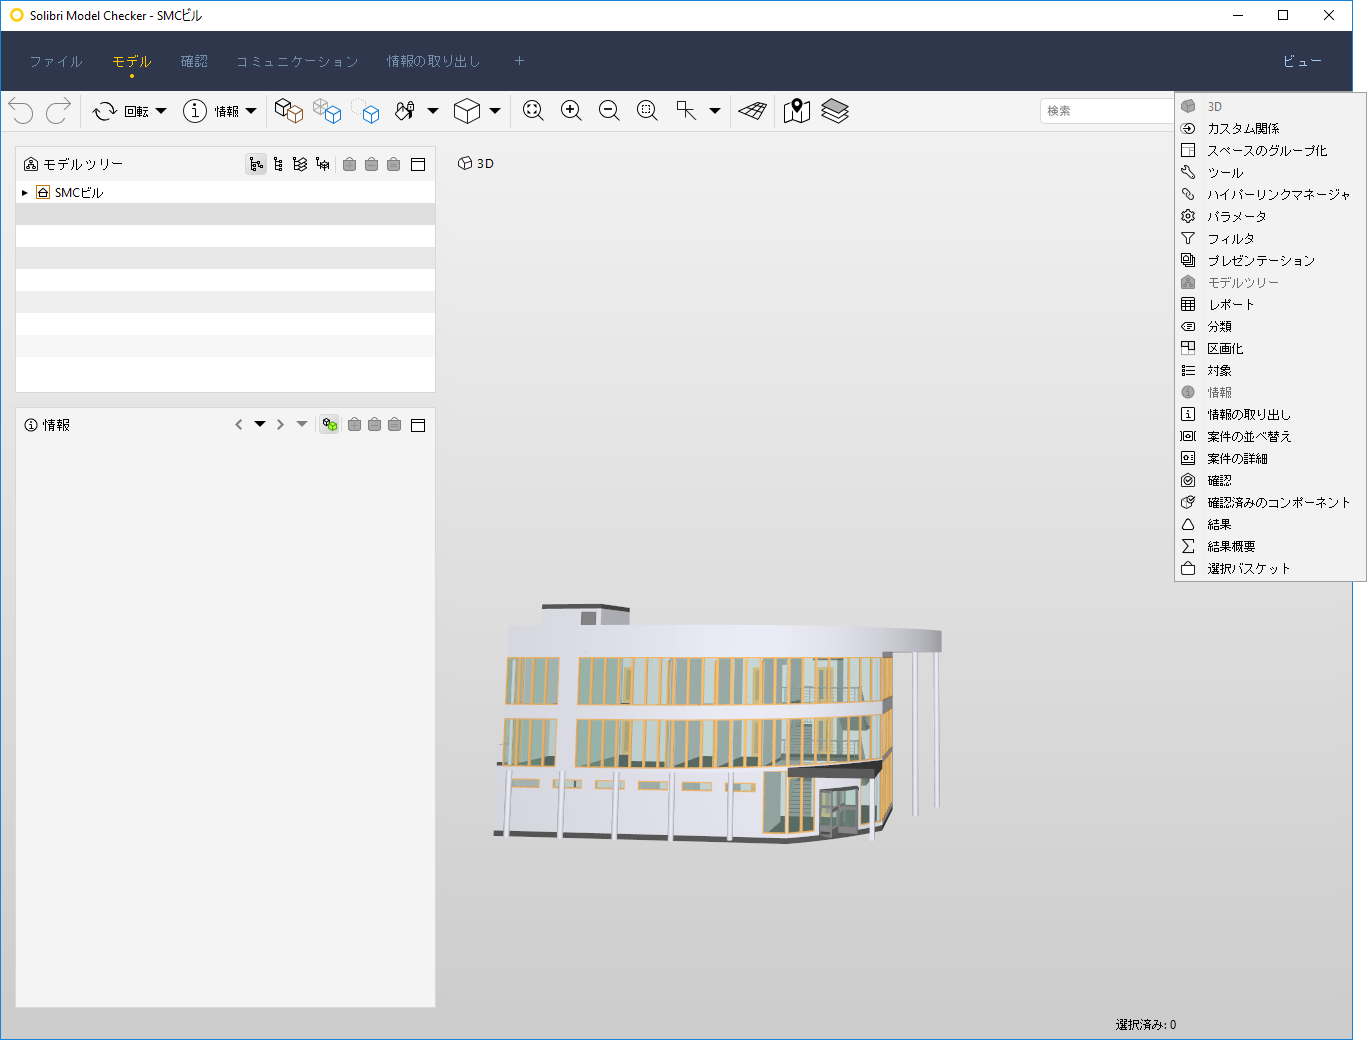Click the zoom in magnifier icon

pyautogui.click(x=571, y=111)
